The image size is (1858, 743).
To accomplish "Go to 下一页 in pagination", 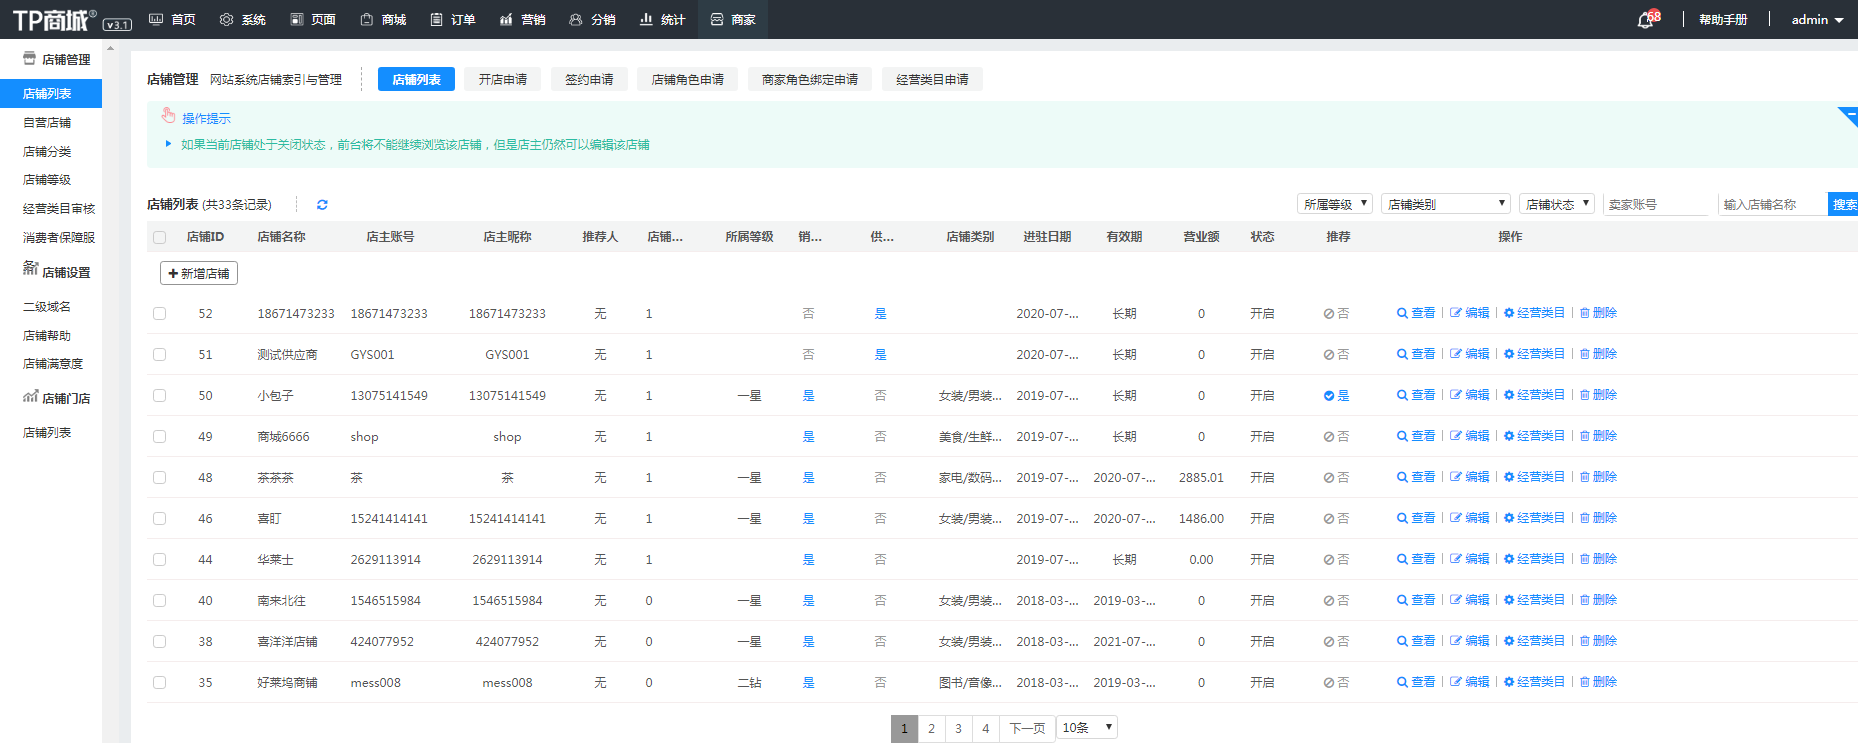I will [x=1027, y=729].
